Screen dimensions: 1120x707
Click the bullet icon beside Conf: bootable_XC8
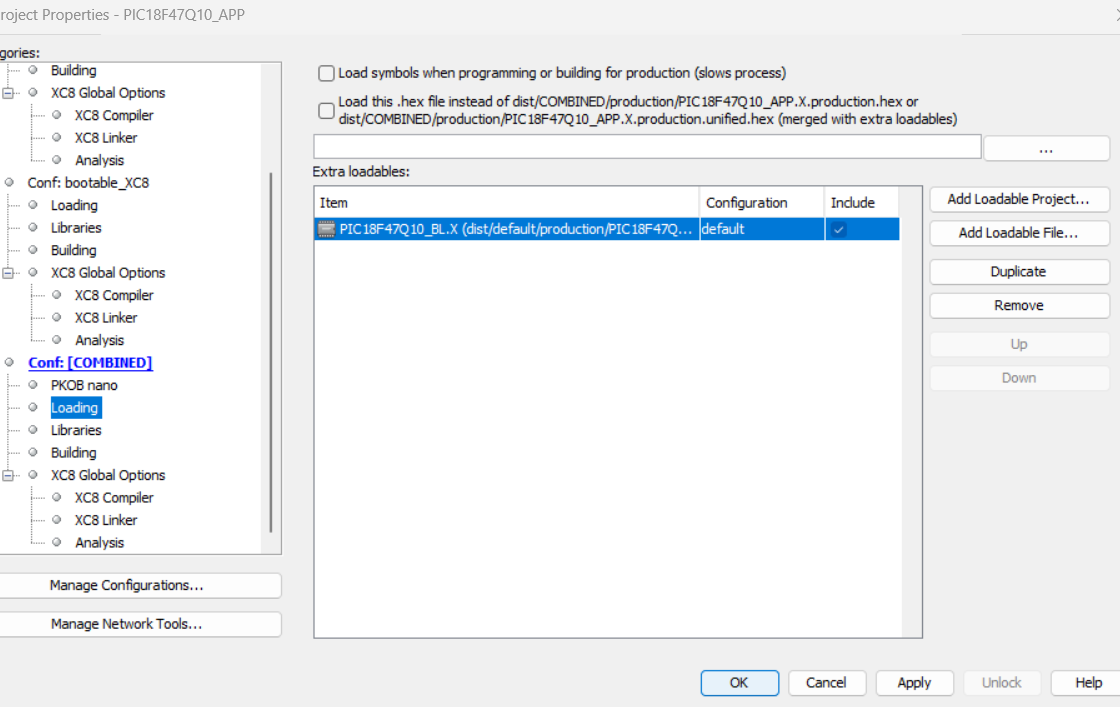9,183
